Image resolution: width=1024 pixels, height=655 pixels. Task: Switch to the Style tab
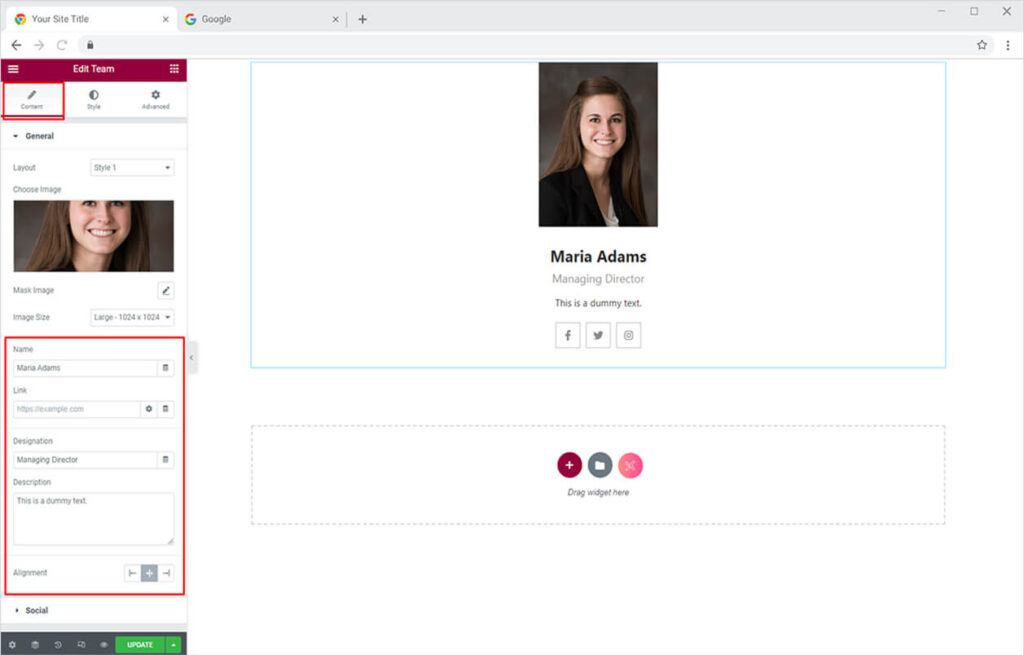click(x=93, y=100)
